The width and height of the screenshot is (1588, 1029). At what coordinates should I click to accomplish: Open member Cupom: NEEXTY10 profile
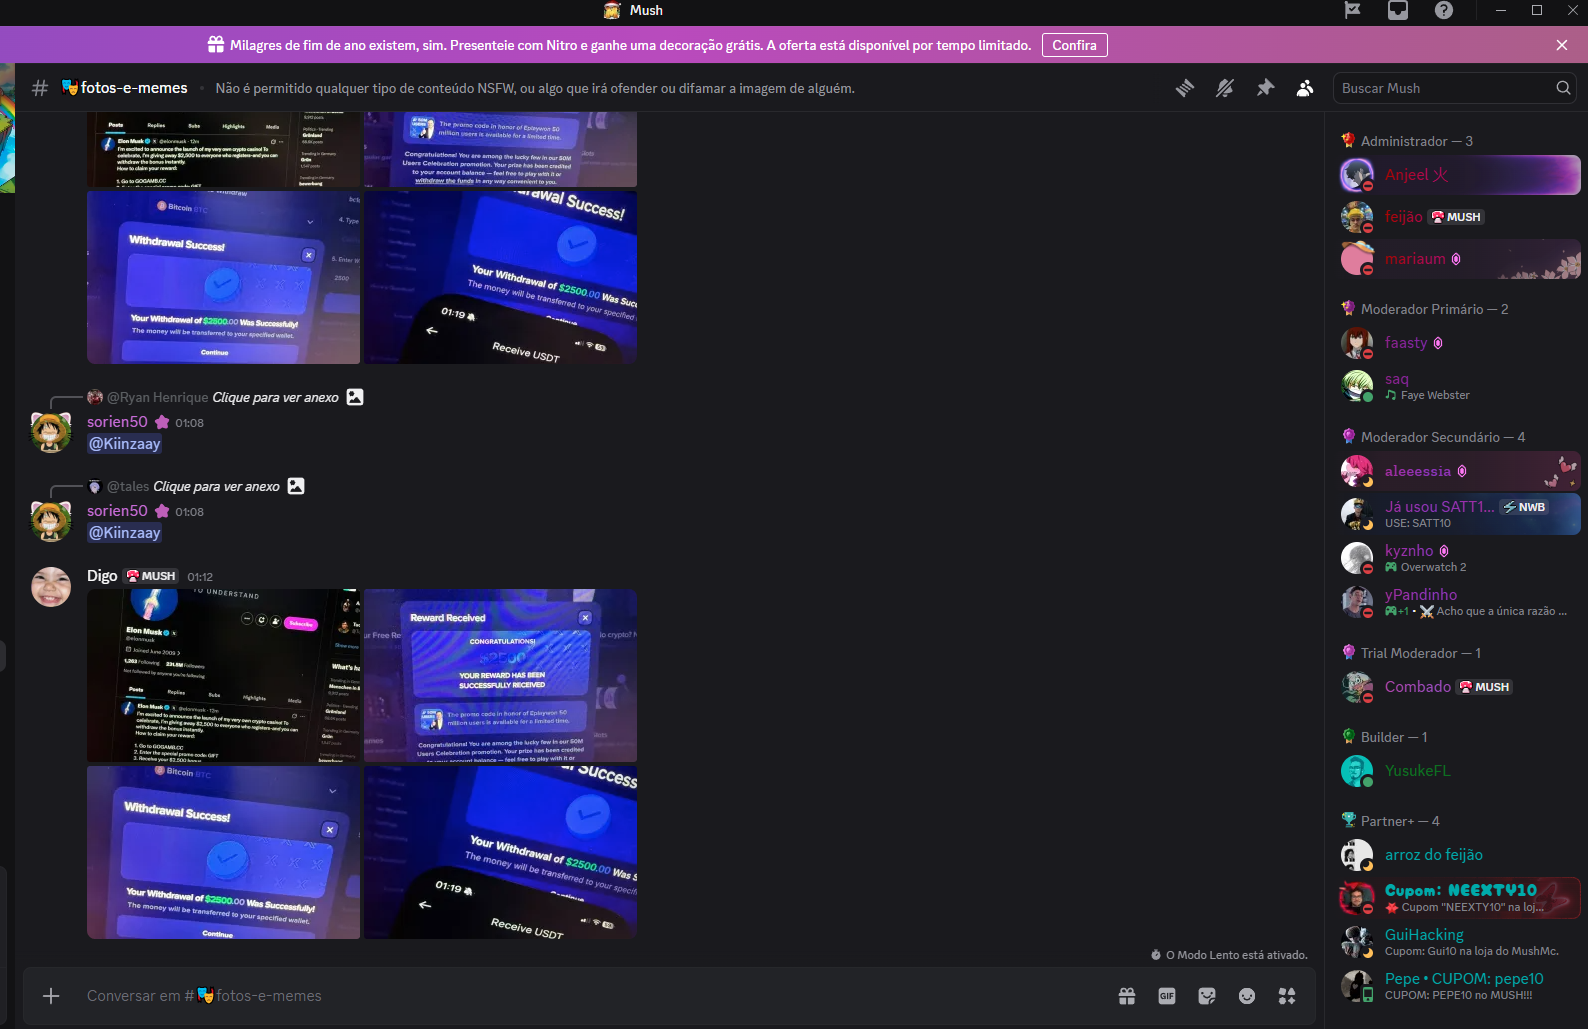(1460, 898)
